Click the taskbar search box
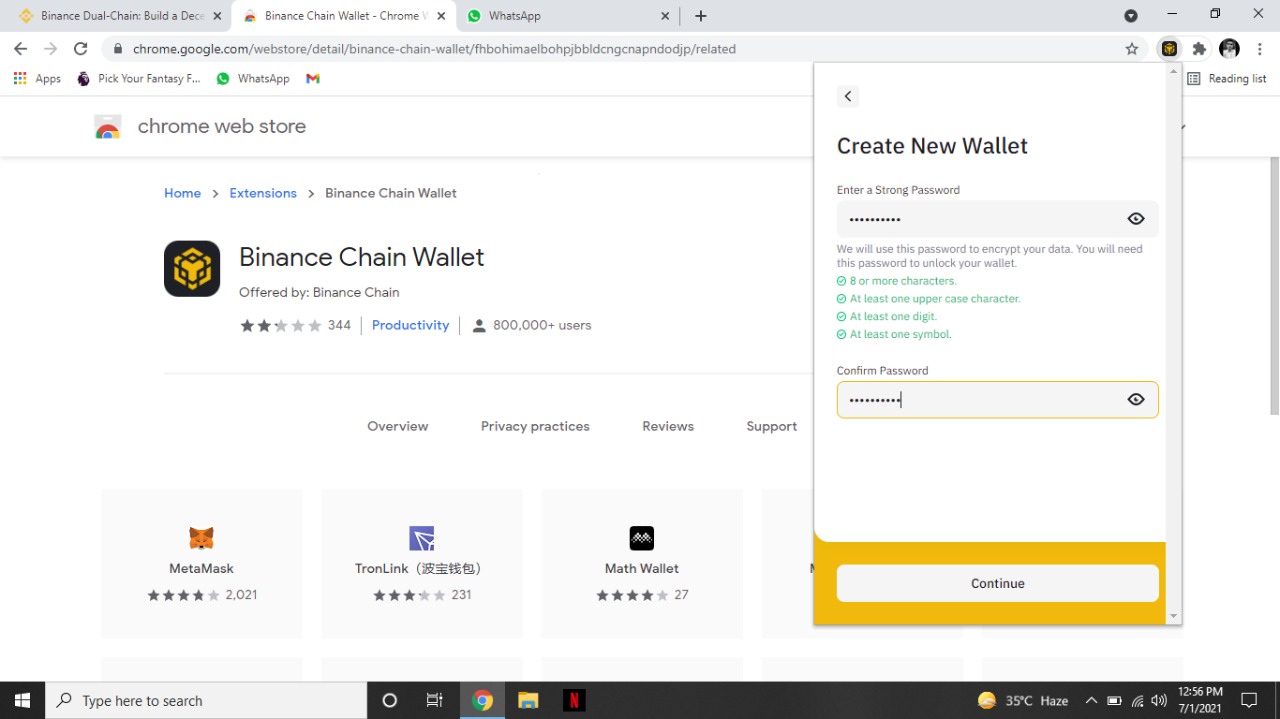This screenshot has width=1280, height=719. pyautogui.click(x=206, y=700)
